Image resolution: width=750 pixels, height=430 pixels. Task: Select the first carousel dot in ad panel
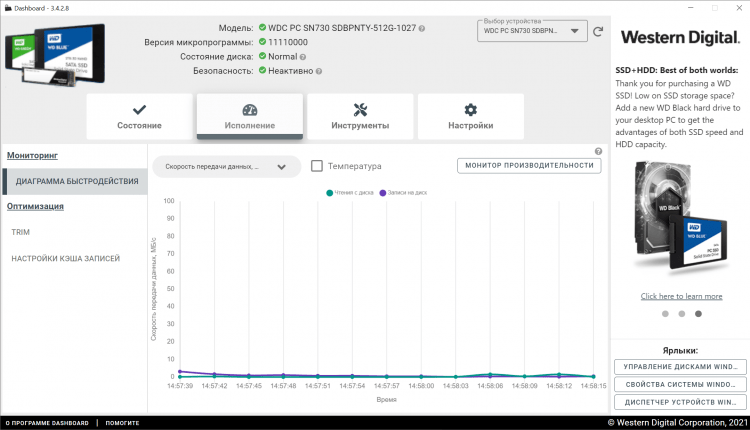click(664, 313)
